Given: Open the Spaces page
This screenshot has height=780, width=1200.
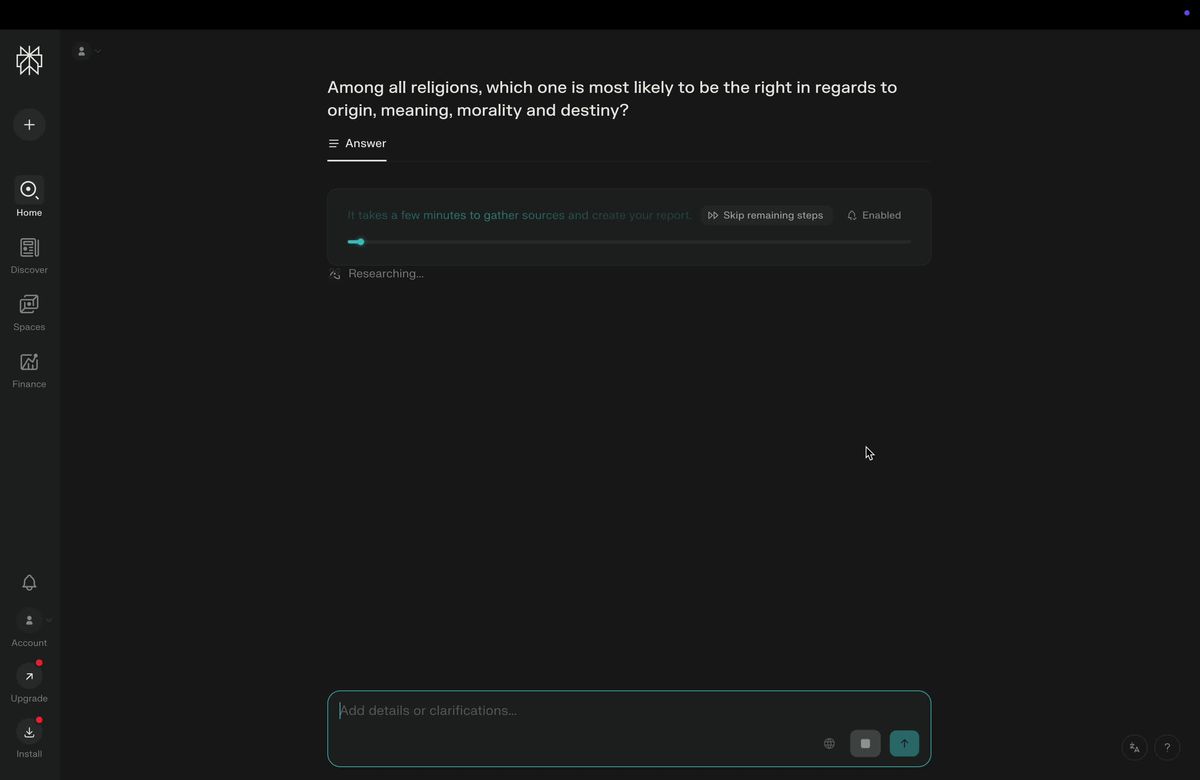Looking at the screenshot, I should pos(29,312).
